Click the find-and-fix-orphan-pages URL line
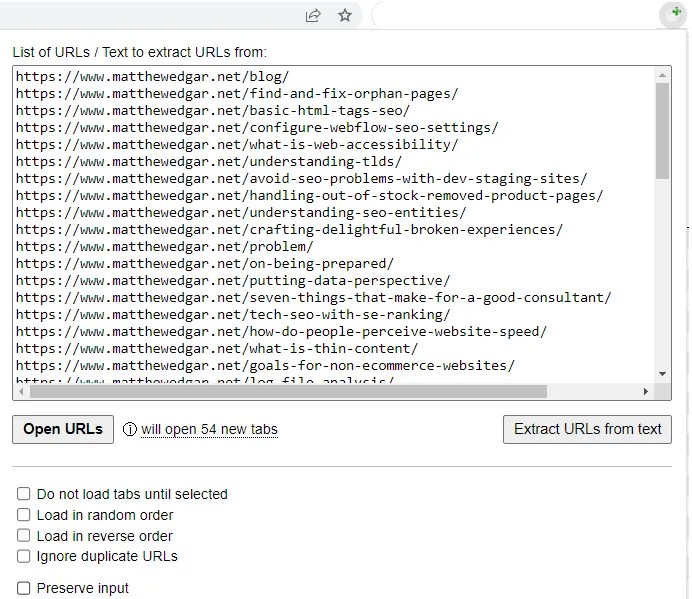692x599 pixels. 237,94
